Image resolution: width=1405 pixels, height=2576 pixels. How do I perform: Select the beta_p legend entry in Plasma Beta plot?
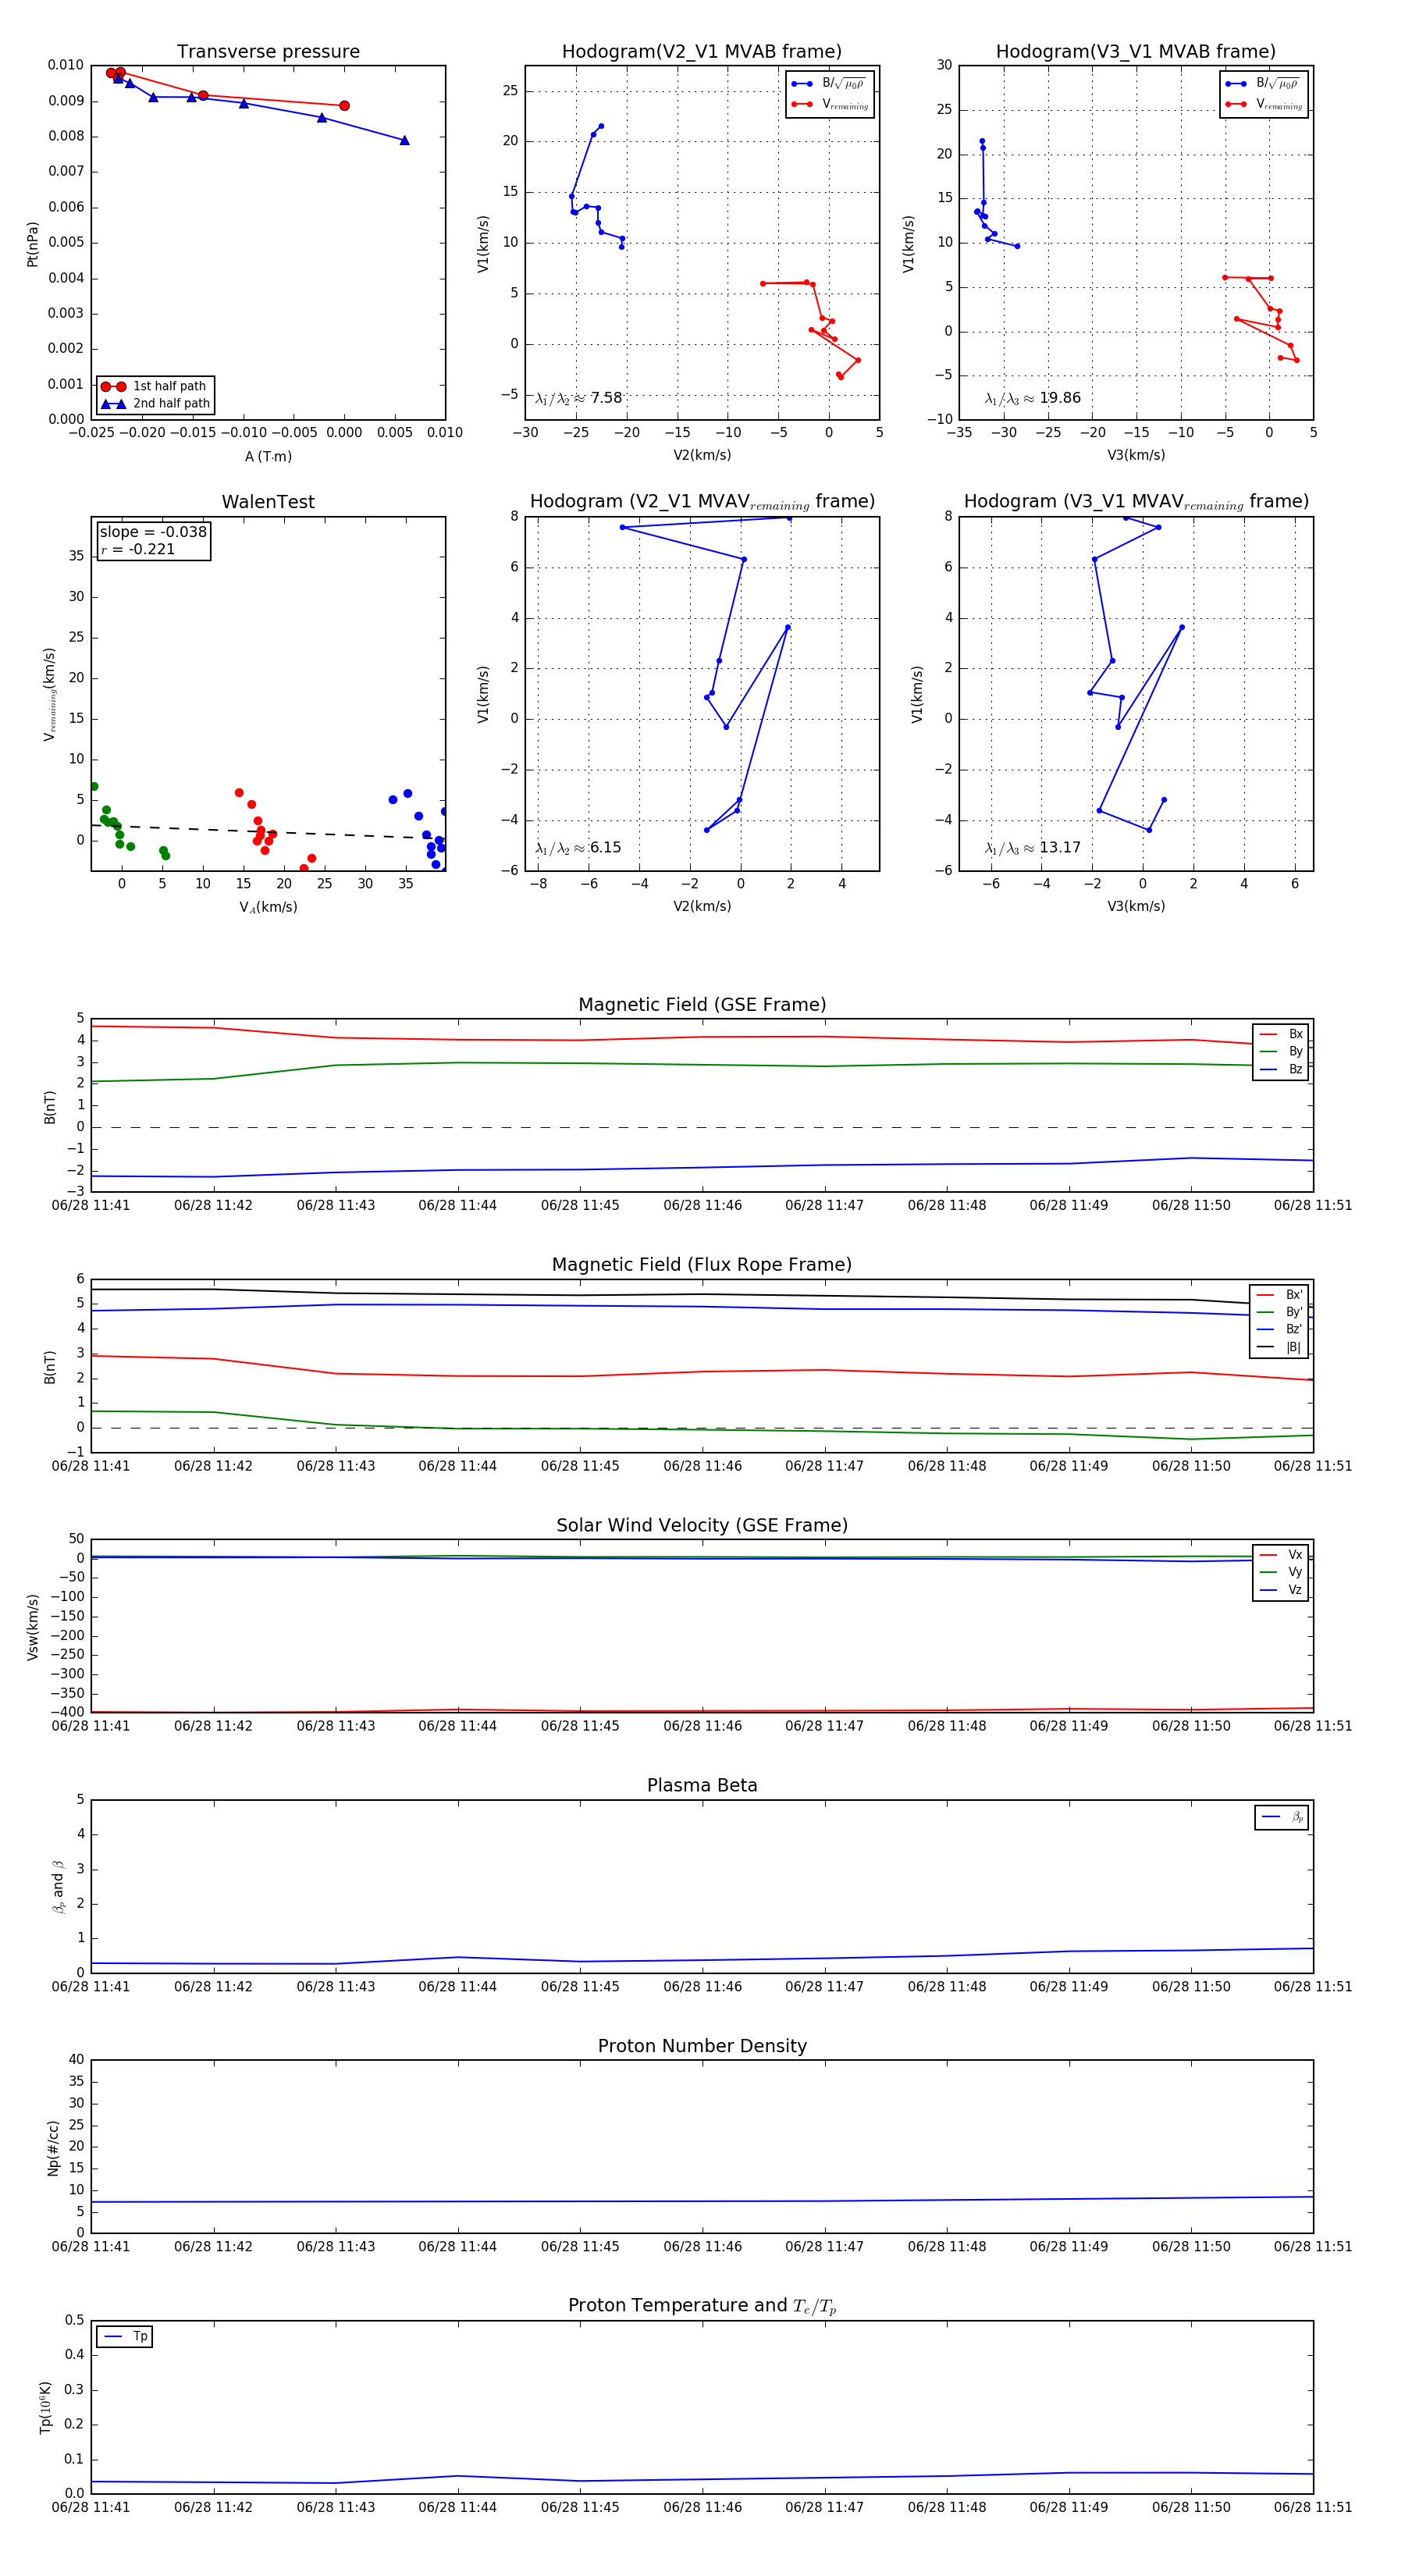[1283, 1817]
